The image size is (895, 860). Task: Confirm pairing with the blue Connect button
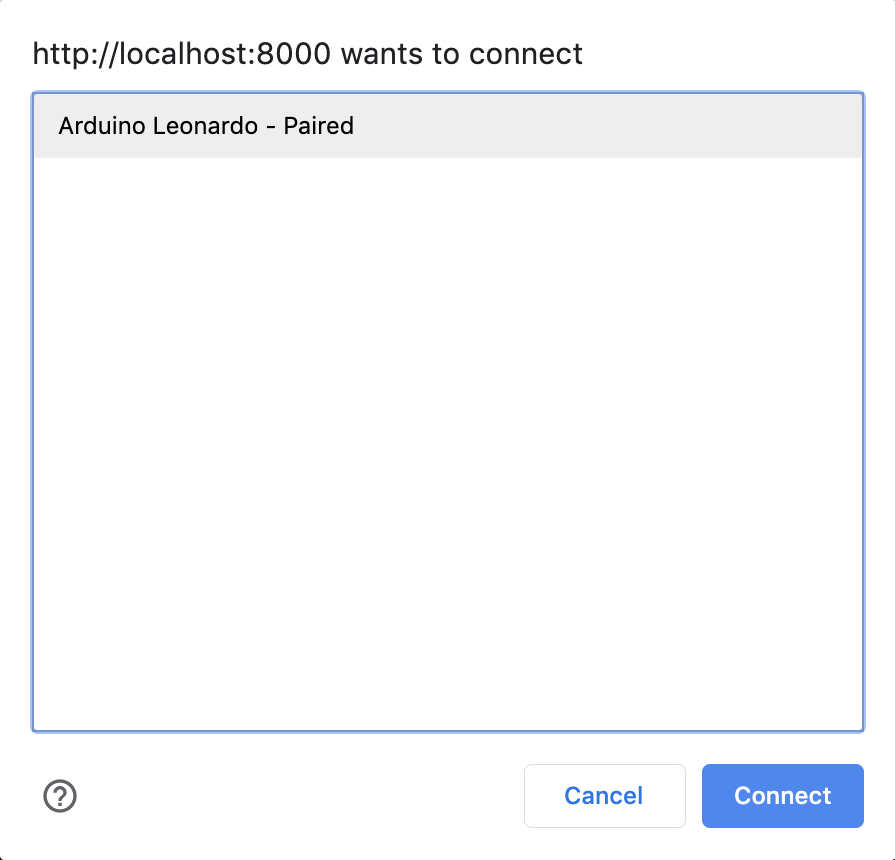(783, 796)
